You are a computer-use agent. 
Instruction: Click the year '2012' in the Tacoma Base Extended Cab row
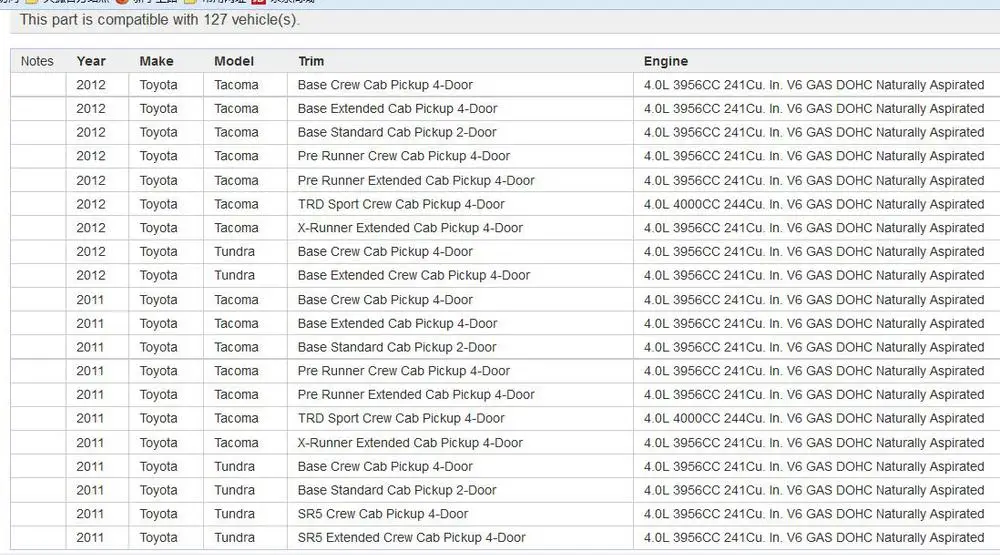pos(91,108)
